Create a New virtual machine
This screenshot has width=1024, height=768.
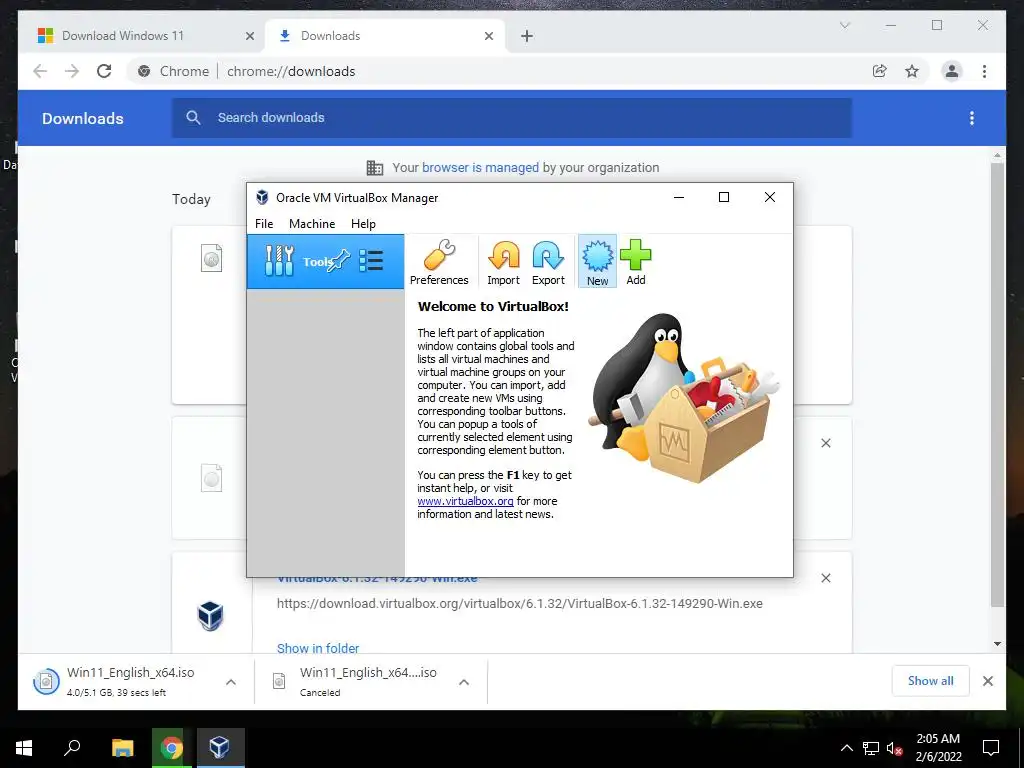click(x=597, y=262)
